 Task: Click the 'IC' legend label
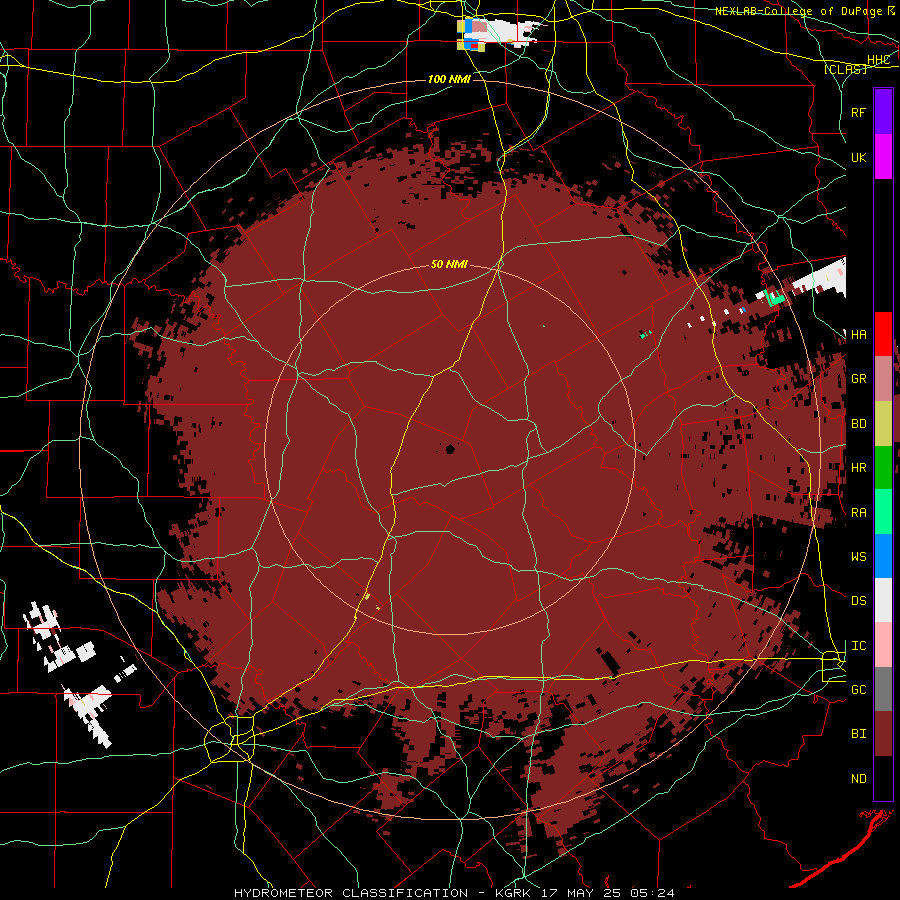(858, 646)
